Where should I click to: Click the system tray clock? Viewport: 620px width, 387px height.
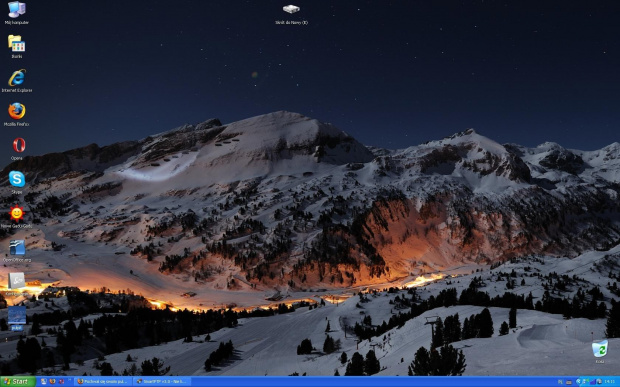[609, 381]
